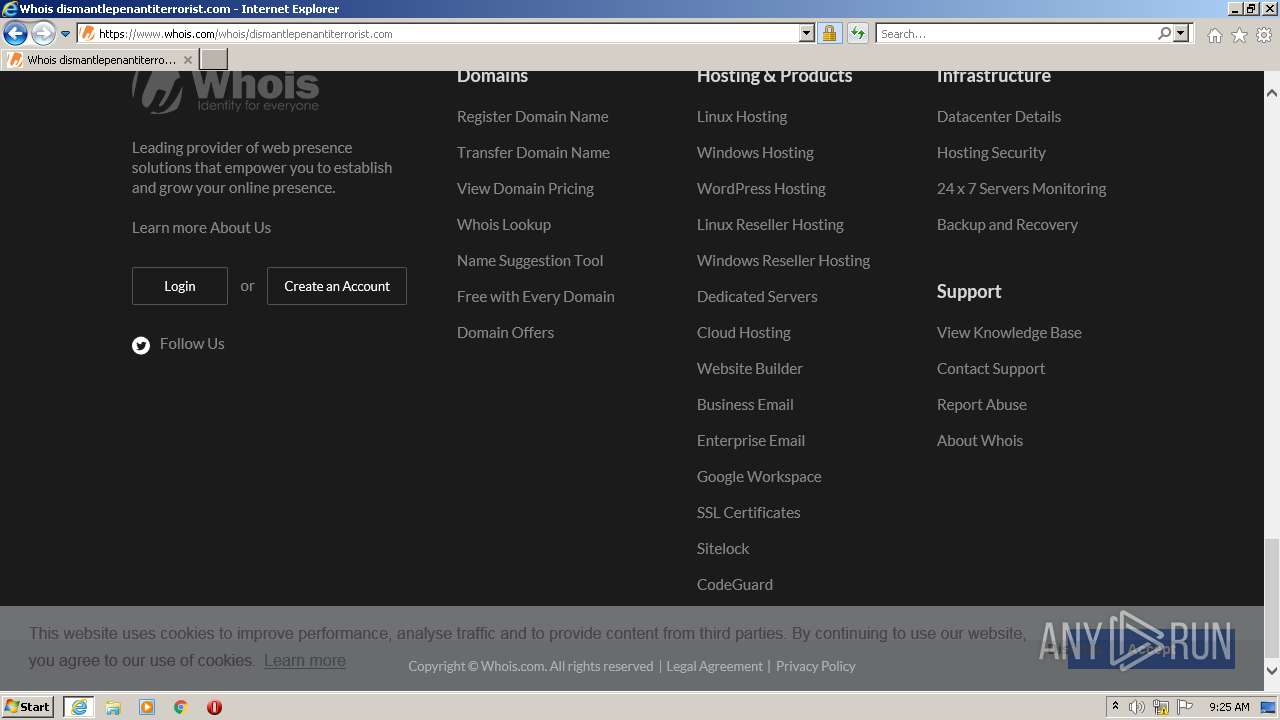Open Domain Offers link
1280x720 pixels.
[x=505, y=333]
